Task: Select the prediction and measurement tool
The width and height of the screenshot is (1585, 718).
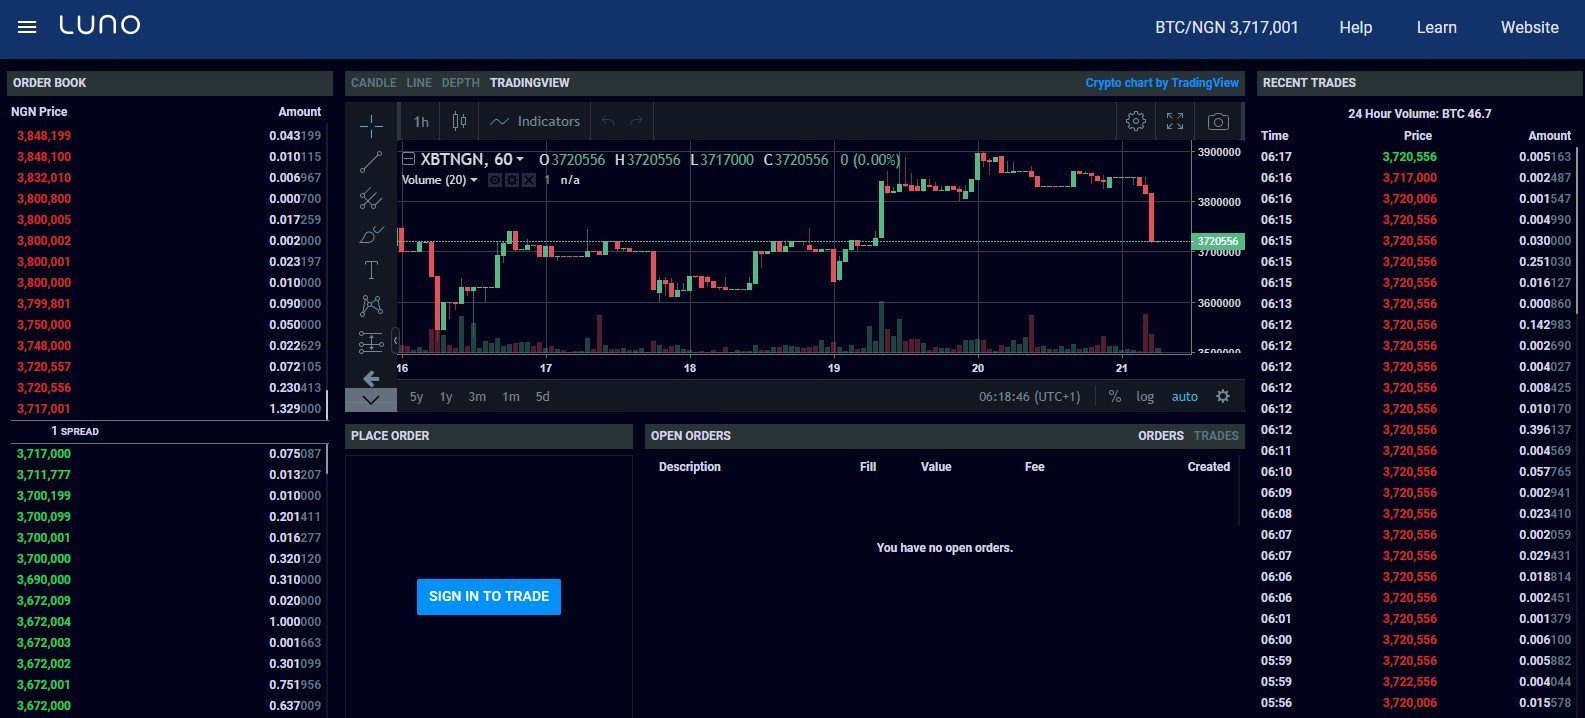Action: pyautogui.click(x=371, y=342)
